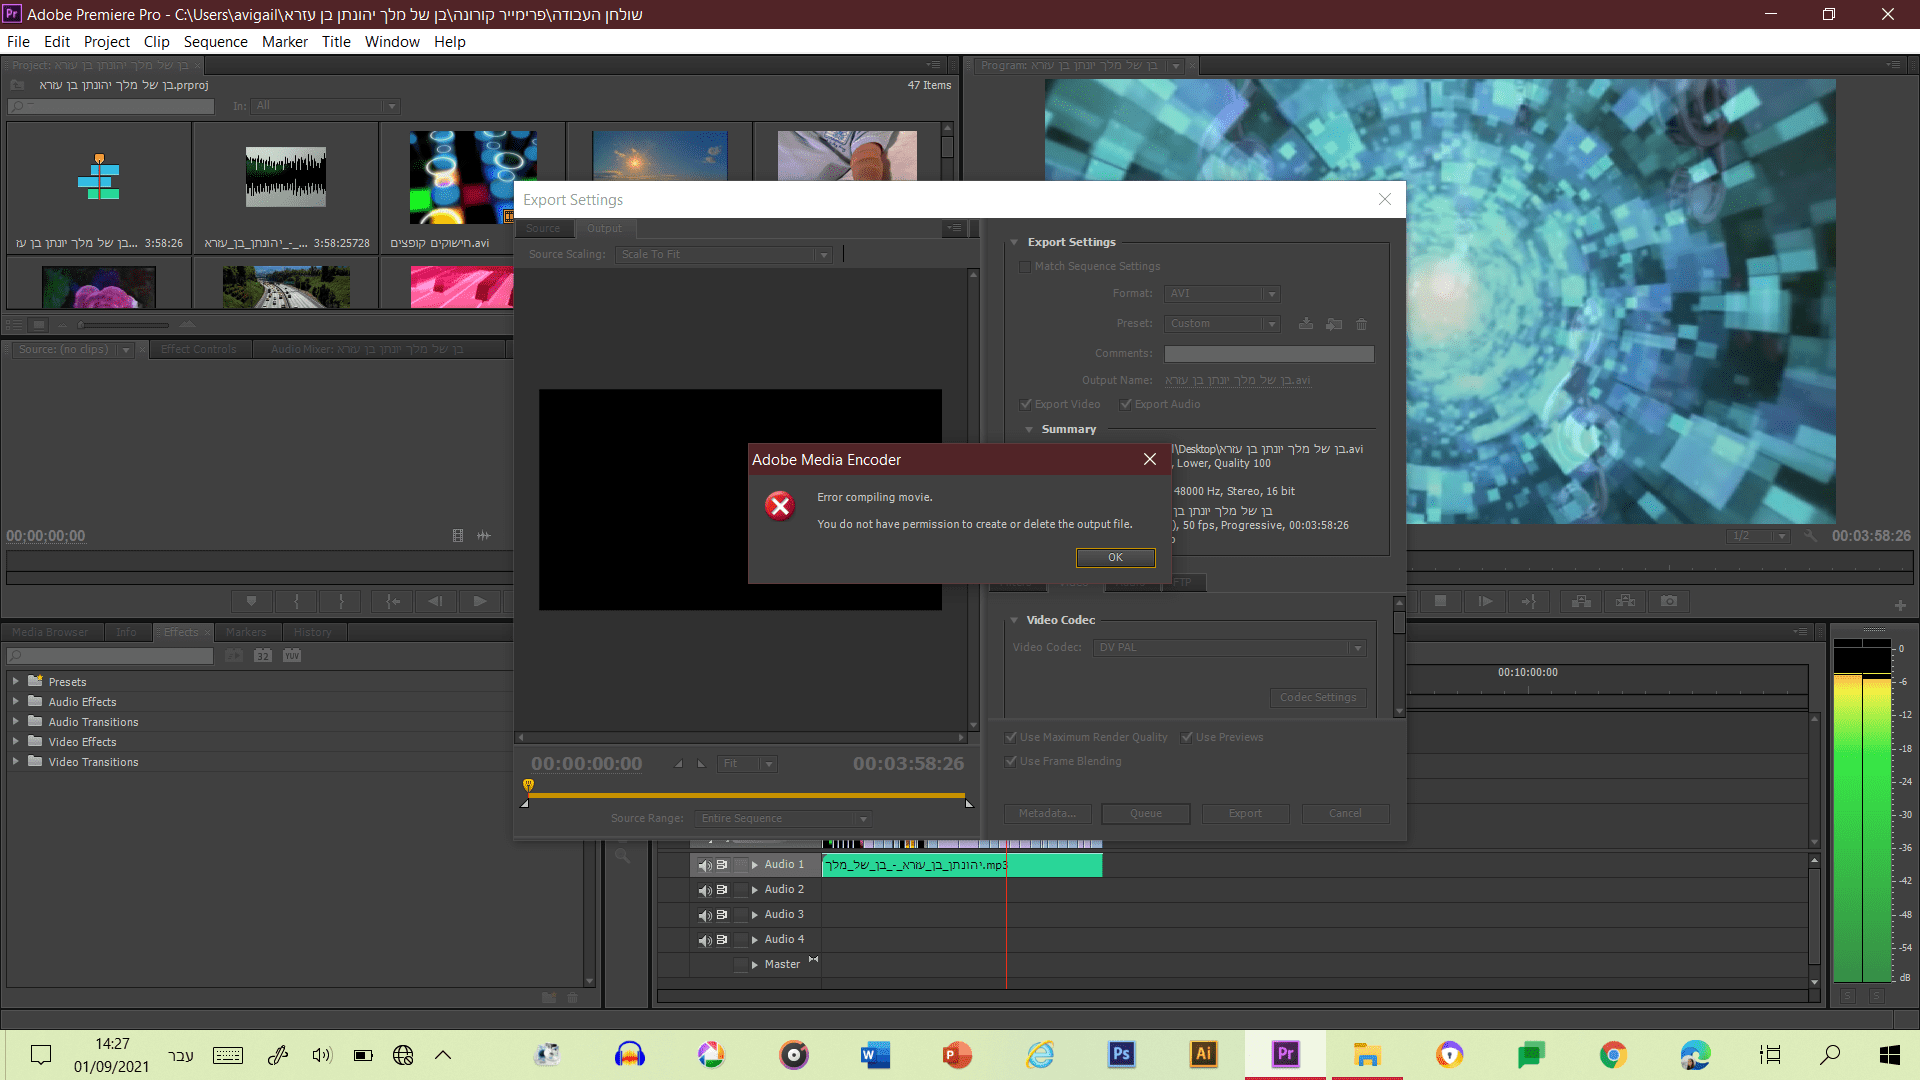The width and height of the screenshot is (1920, 1080).
Task: Click the Button Editor plus icon
Action: [x=1900, y=605]
